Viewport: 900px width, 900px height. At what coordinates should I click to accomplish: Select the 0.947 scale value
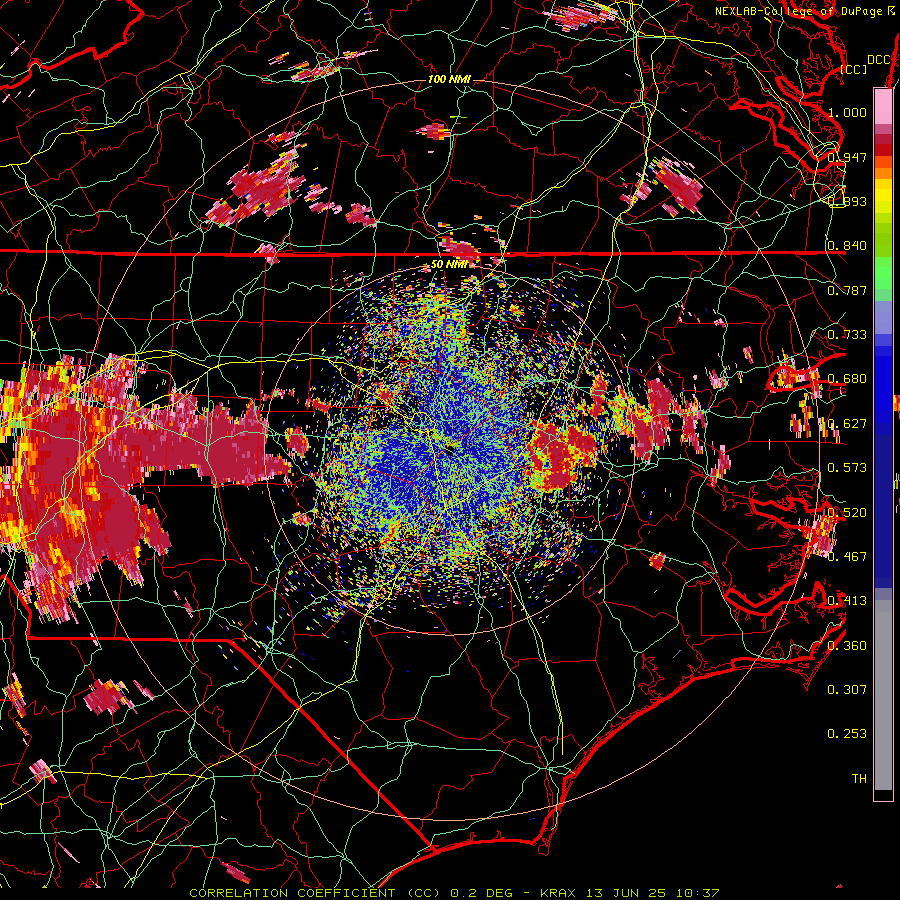(847, 157)
